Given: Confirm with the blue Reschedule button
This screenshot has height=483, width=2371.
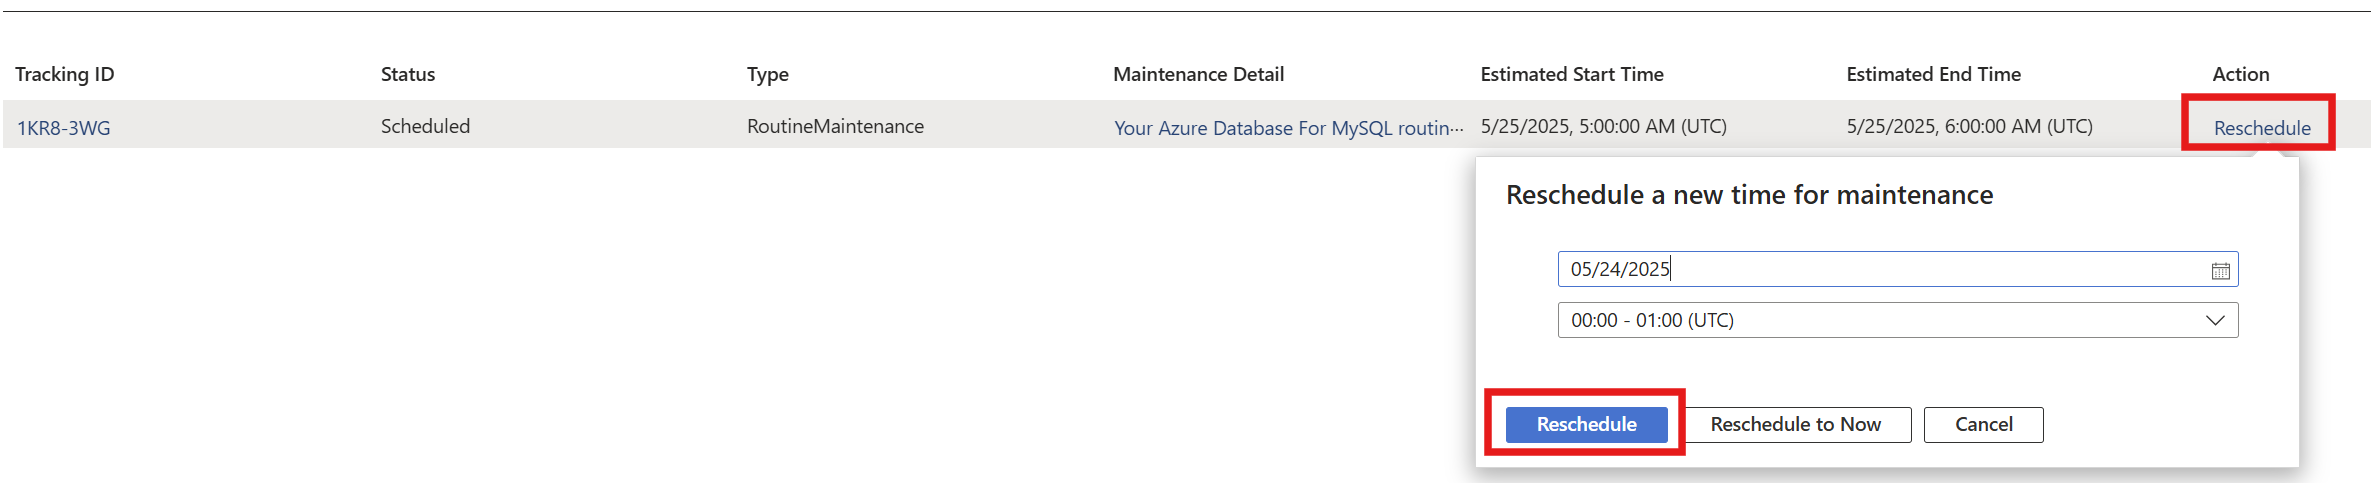Looking at the screenshot, I should [1587, 424].
